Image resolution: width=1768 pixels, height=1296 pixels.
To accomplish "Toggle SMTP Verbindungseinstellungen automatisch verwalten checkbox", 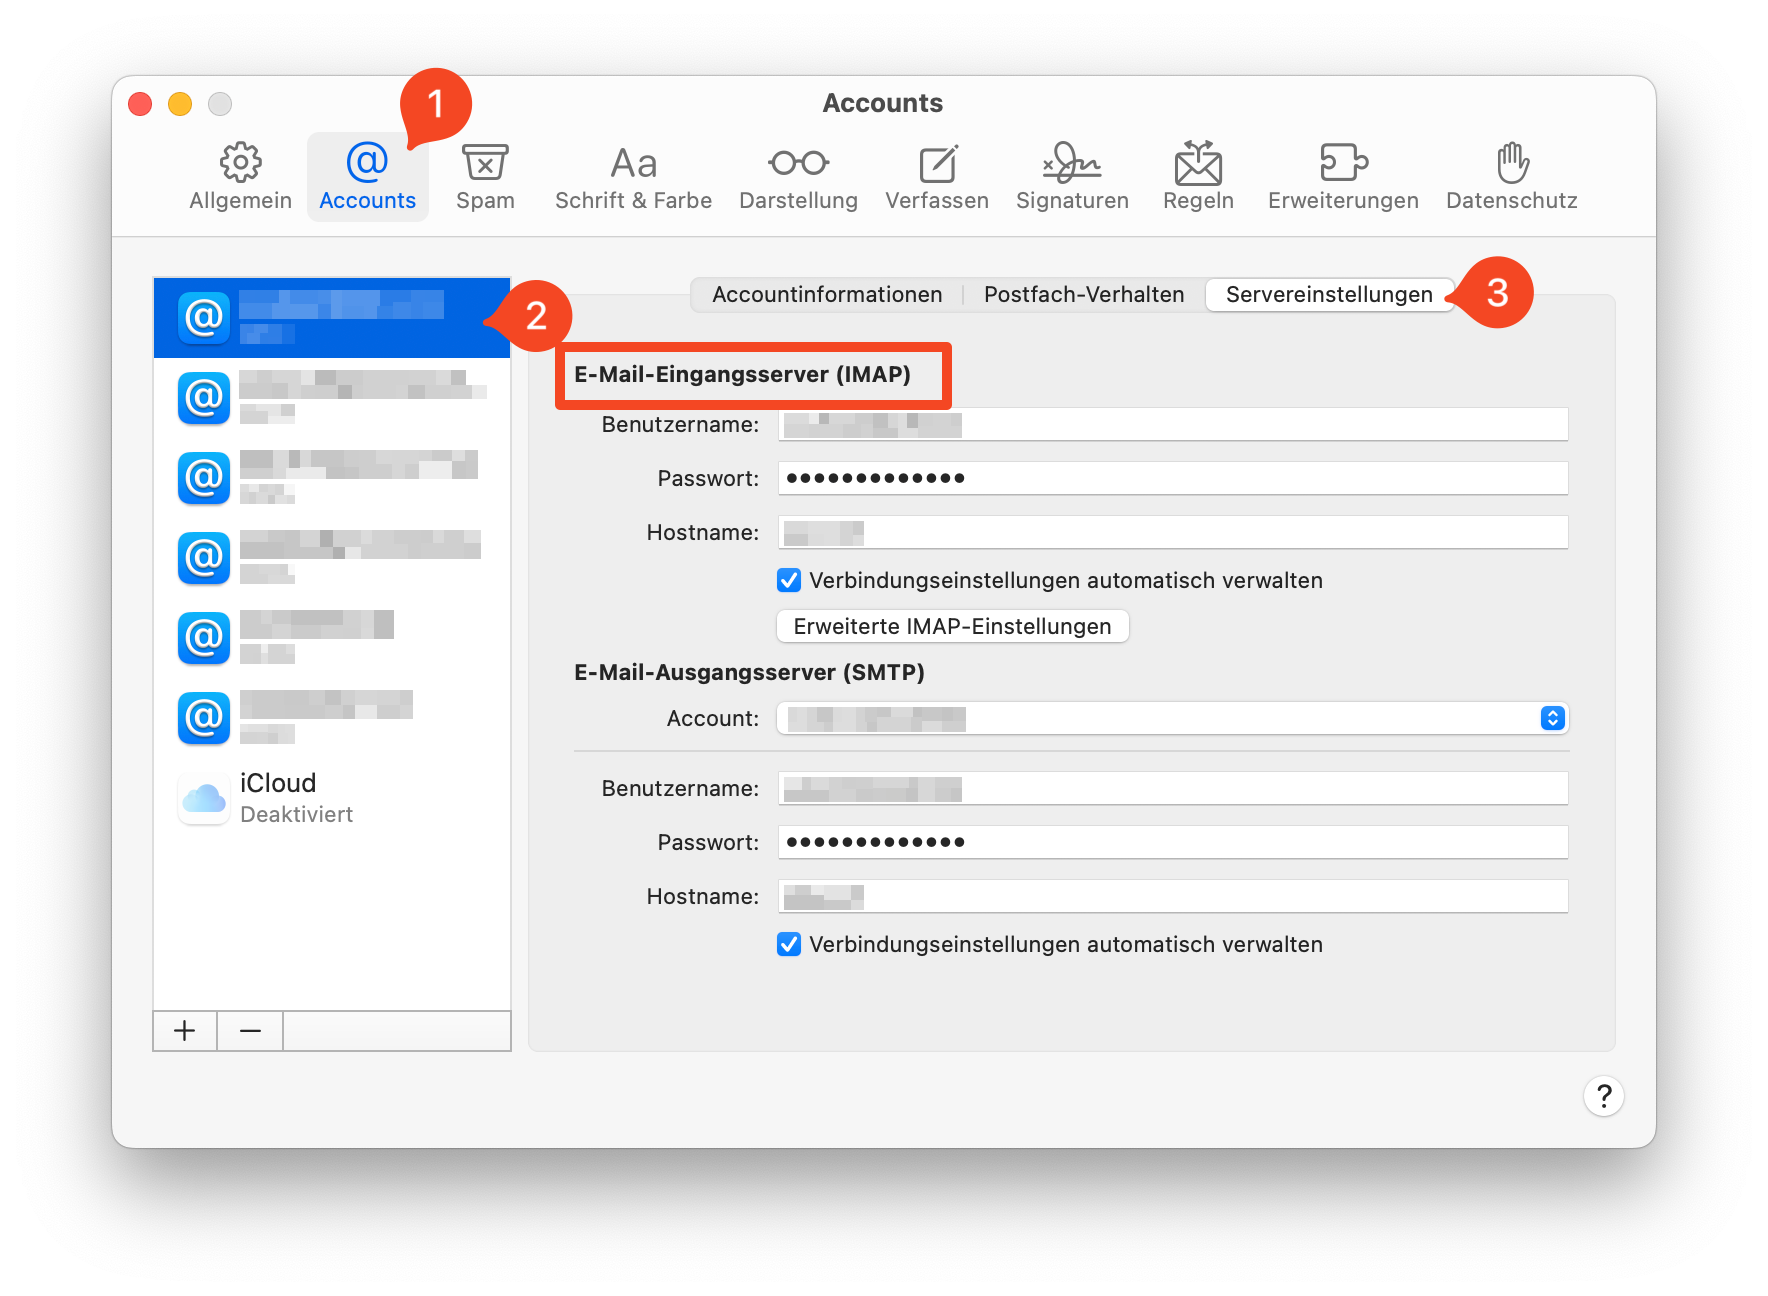I will point(789,944).
